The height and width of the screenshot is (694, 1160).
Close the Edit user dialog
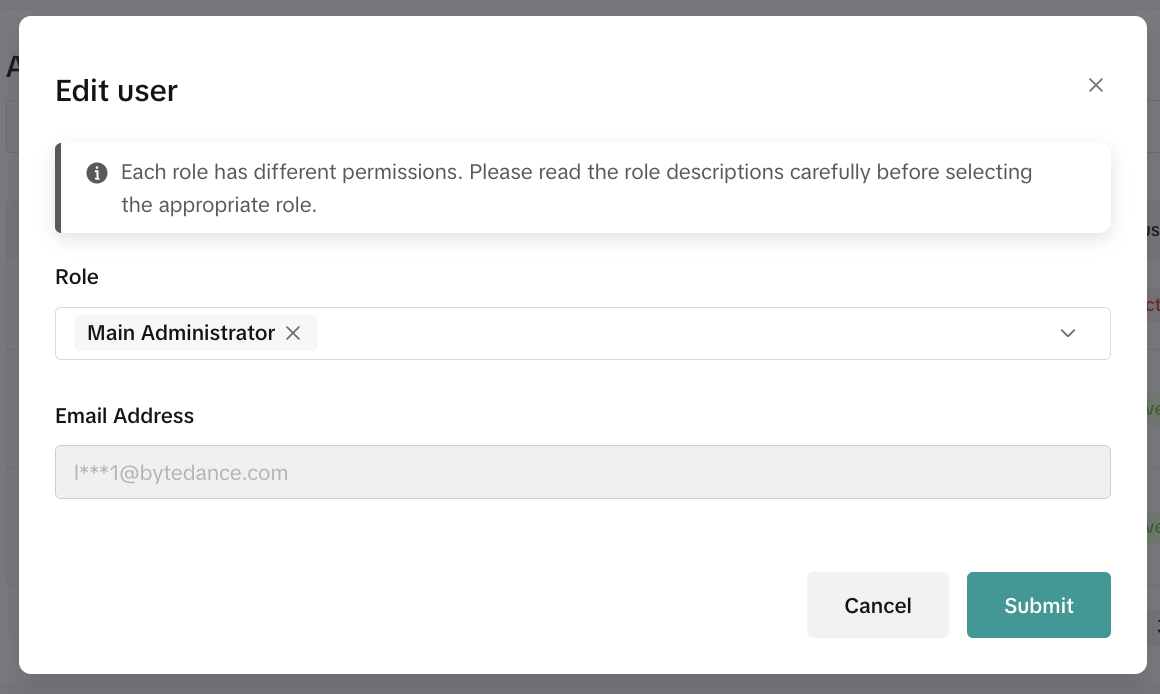point(1096,85)
